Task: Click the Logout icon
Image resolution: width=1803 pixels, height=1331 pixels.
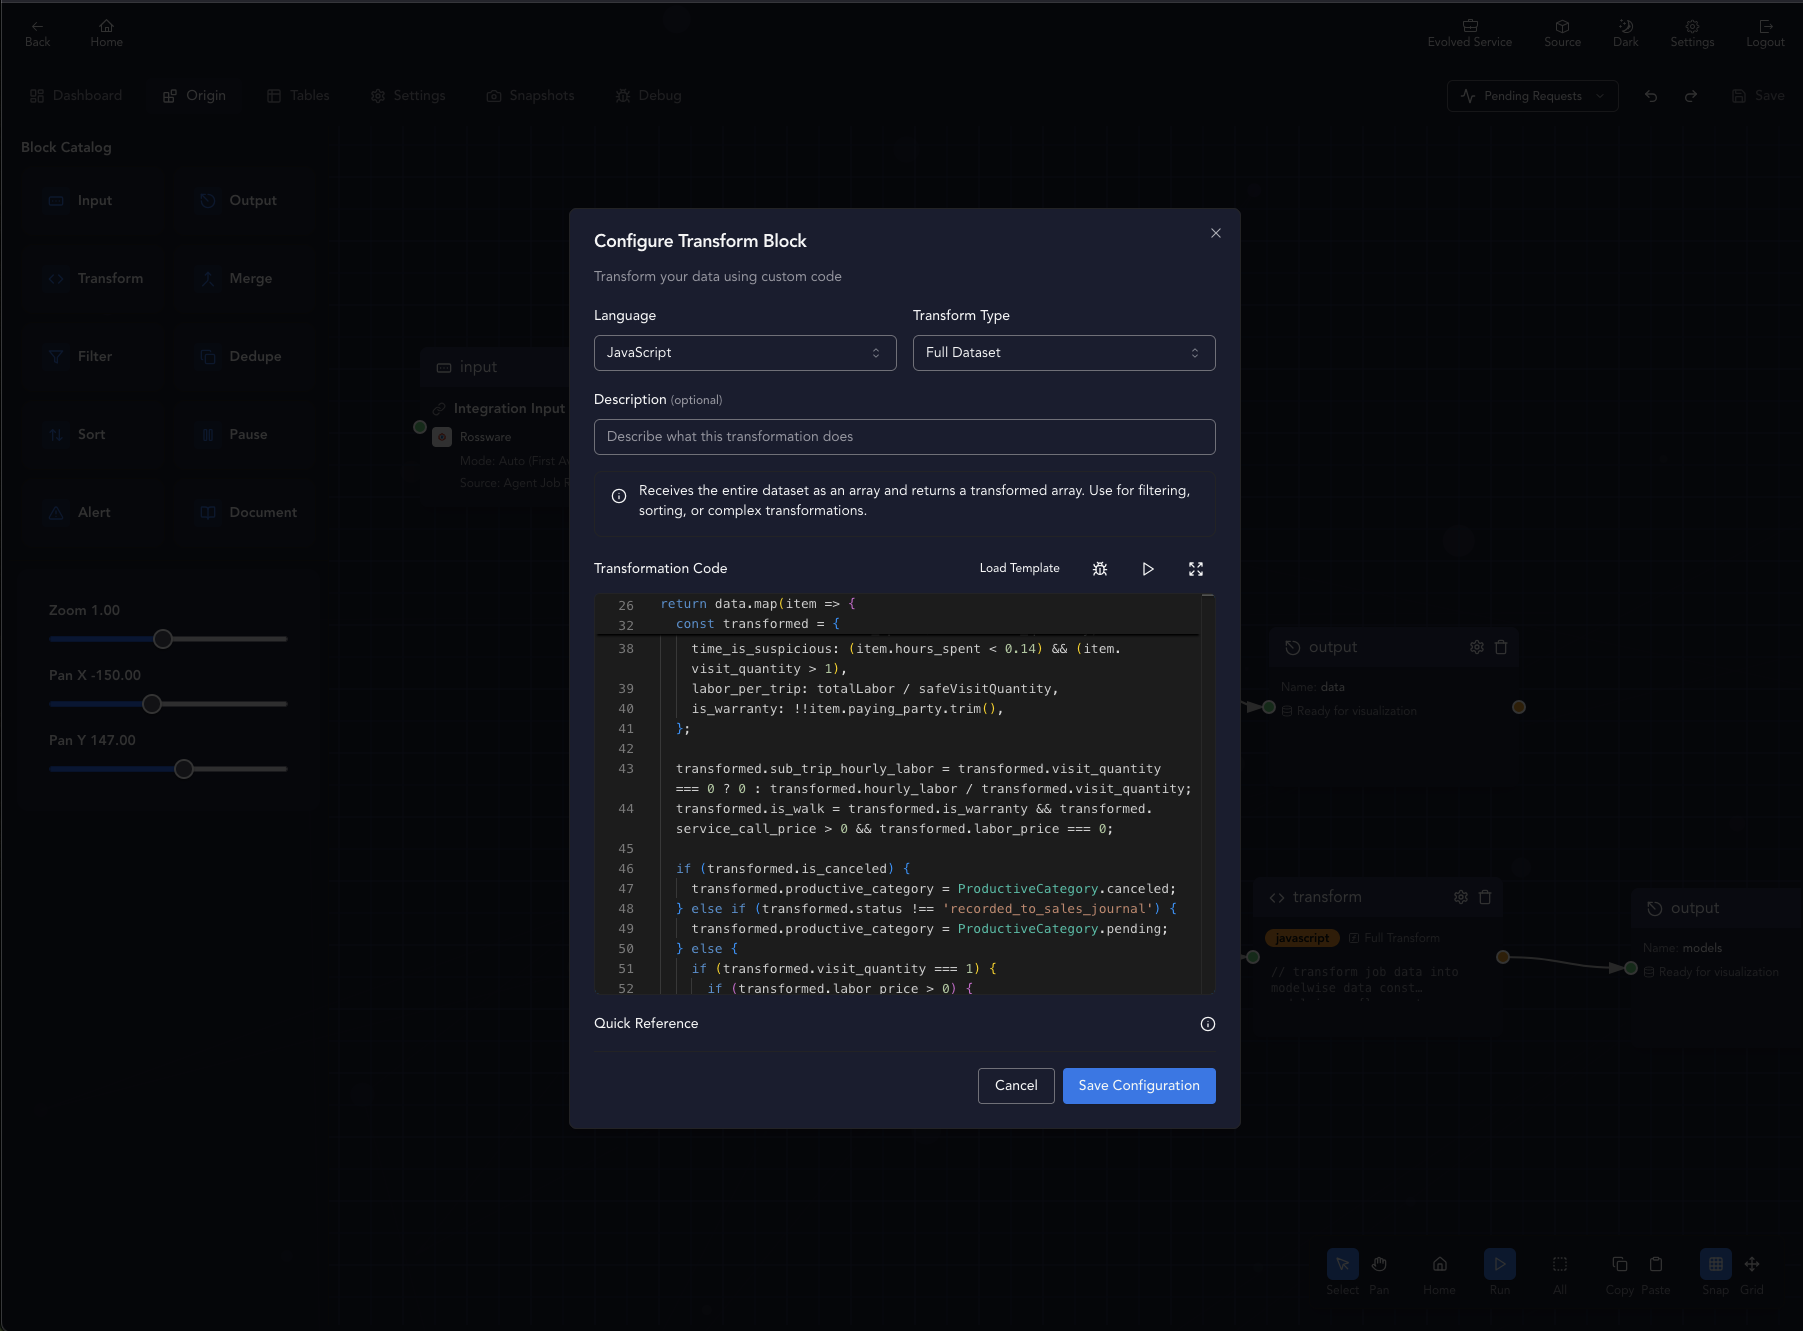Action: 1765,33
